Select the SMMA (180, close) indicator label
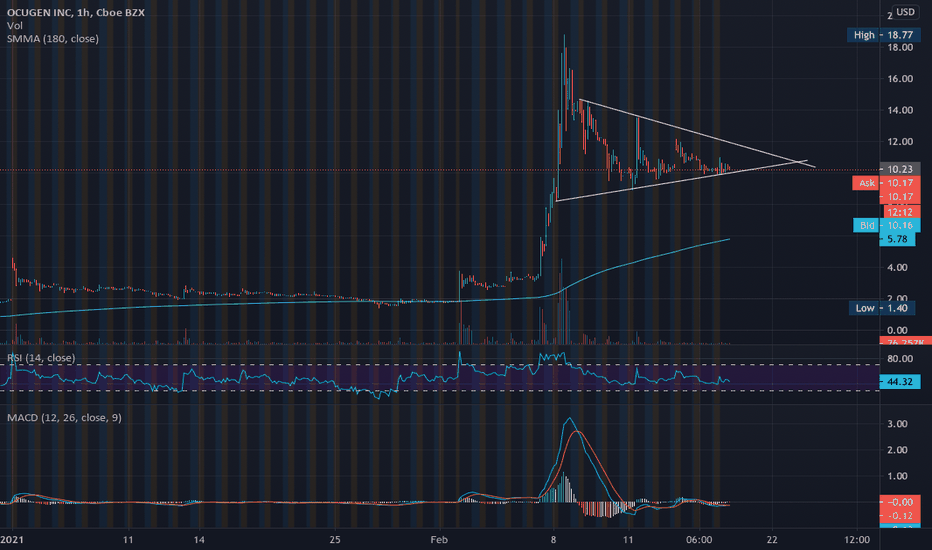This screenshot has height=550, width=932. (x=53, y=39)
